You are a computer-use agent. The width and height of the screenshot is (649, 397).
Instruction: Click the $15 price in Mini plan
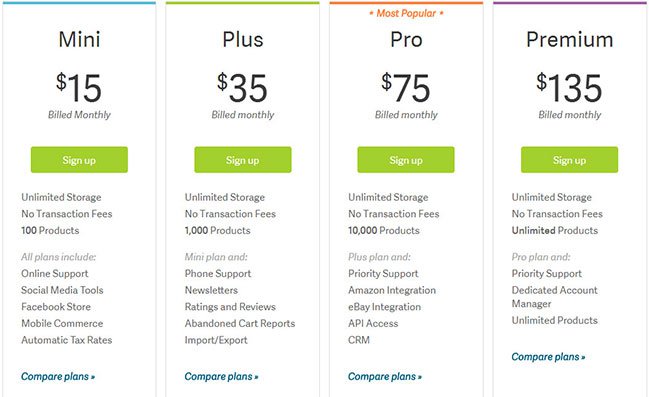[x=79, y=87]
